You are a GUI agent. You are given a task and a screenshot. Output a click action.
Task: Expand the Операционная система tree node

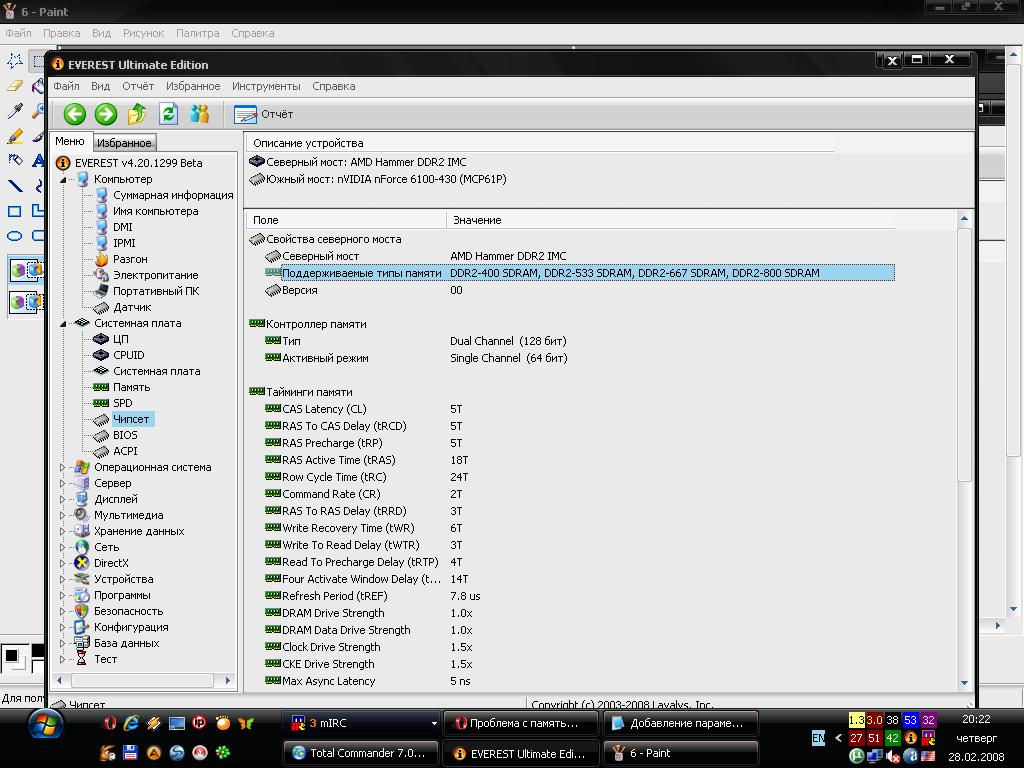coord(63,467)
